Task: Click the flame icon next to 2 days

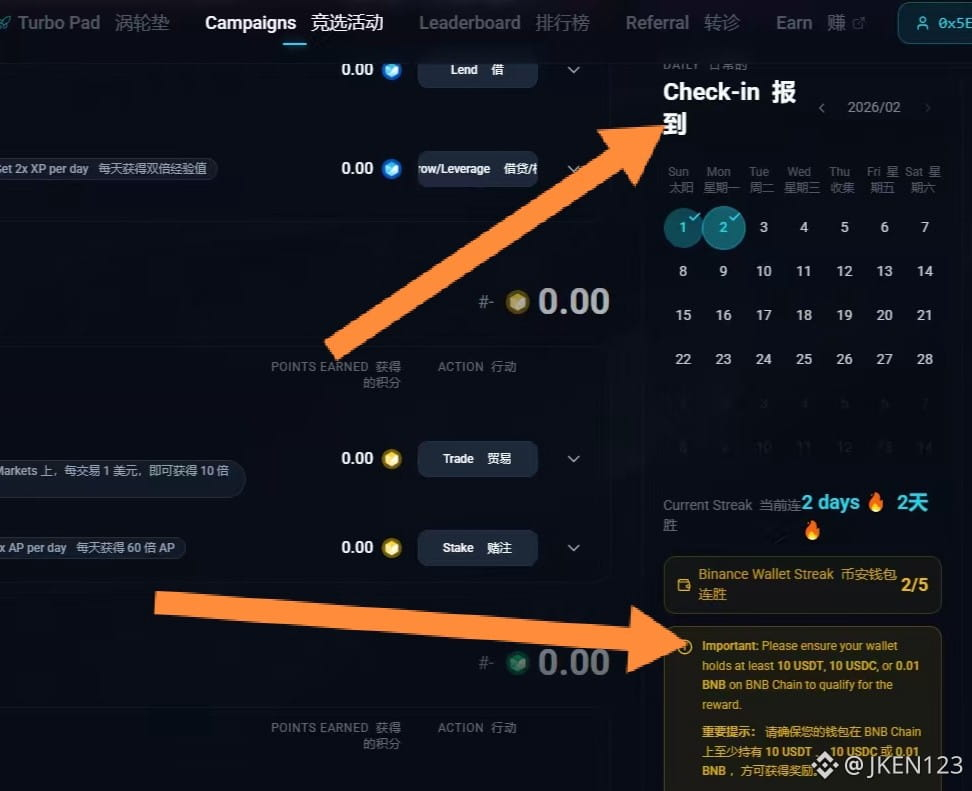Action: 875,502
